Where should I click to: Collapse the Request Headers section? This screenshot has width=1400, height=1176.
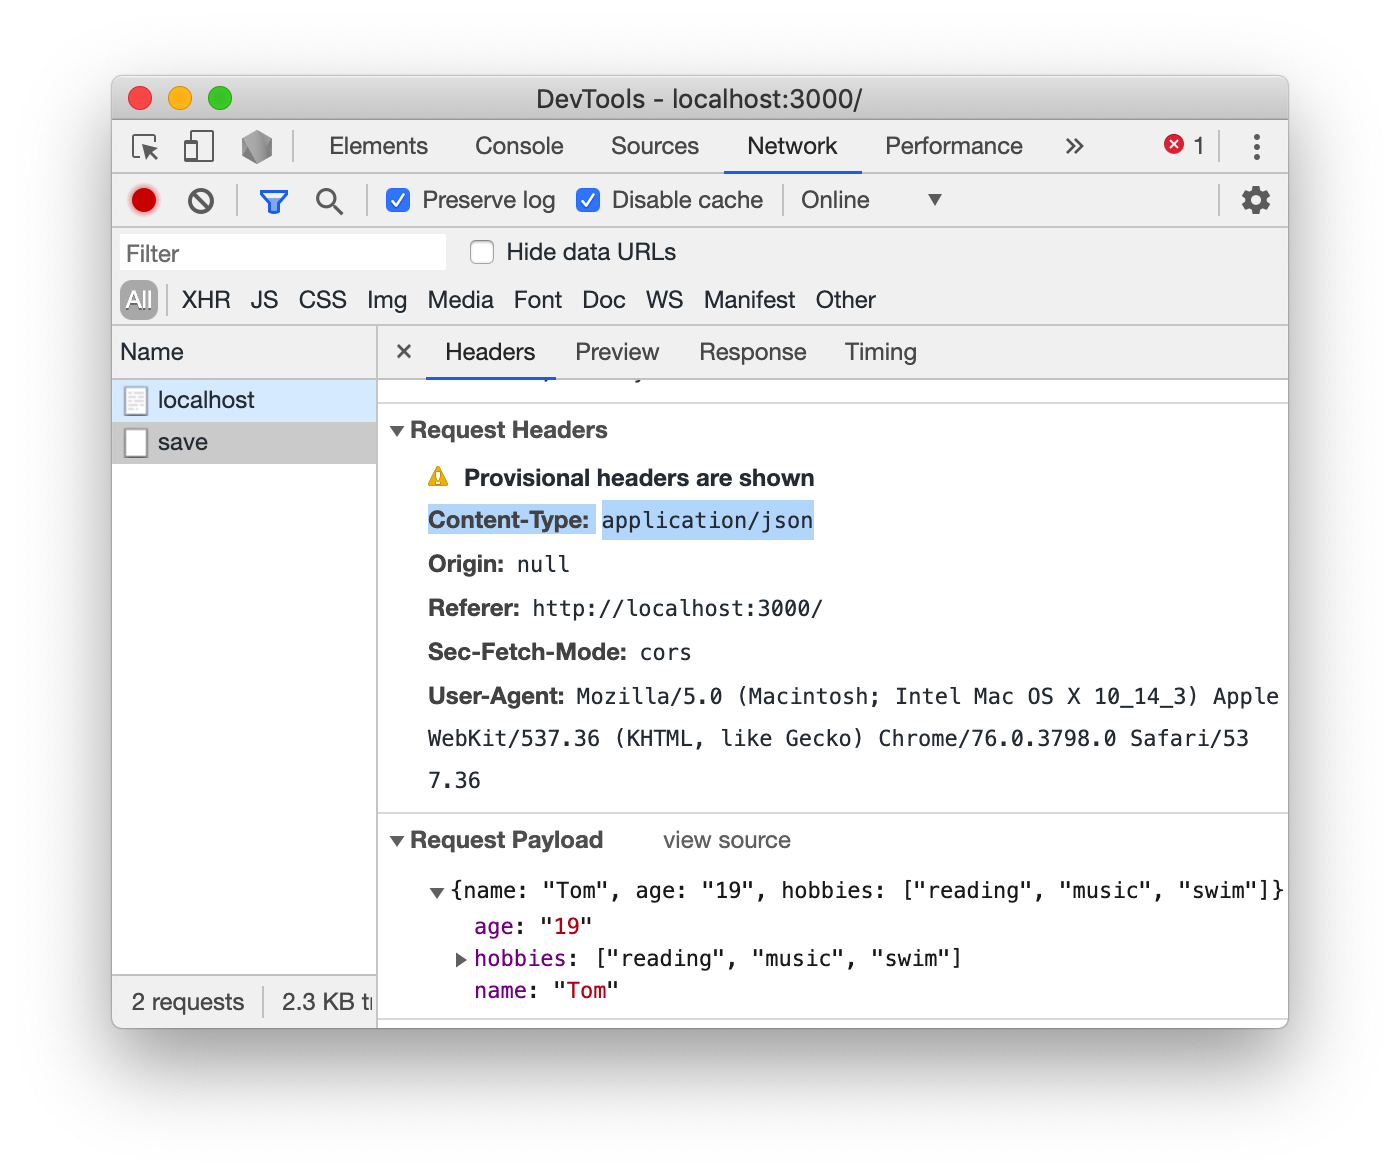coord(397,431)
